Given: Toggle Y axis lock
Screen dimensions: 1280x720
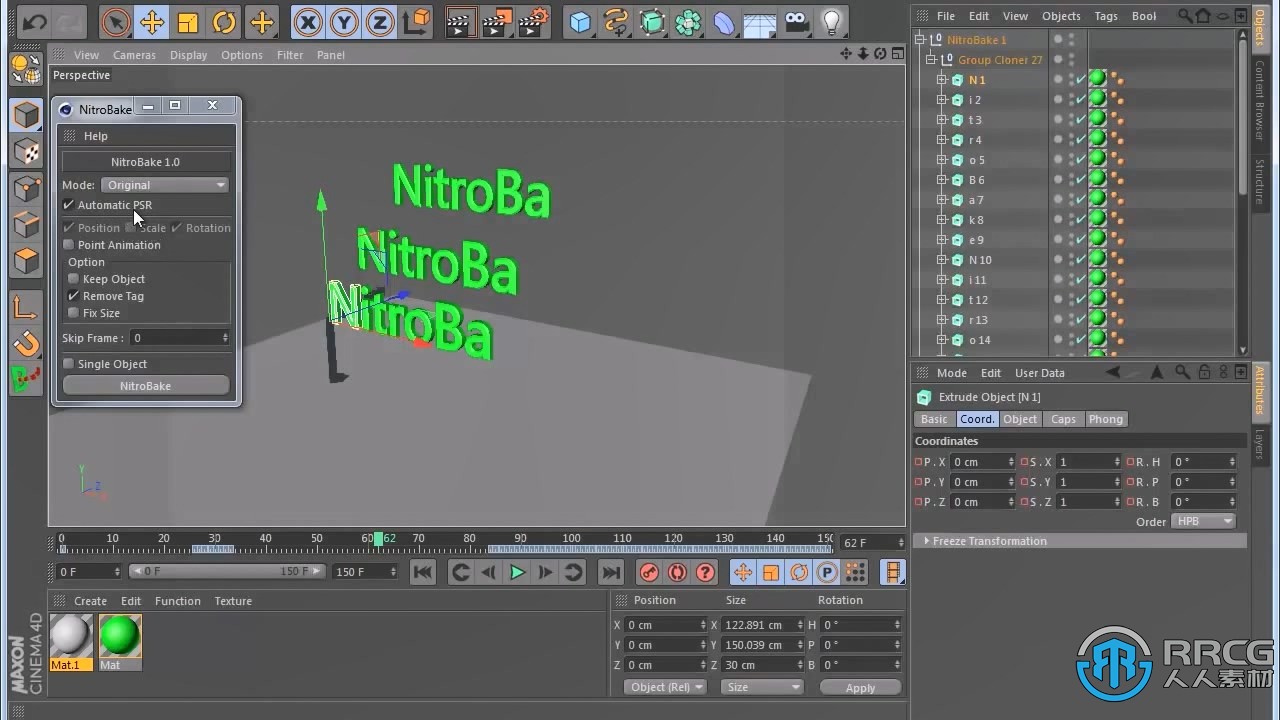Looking at the screenshot, I should (344, 21).
